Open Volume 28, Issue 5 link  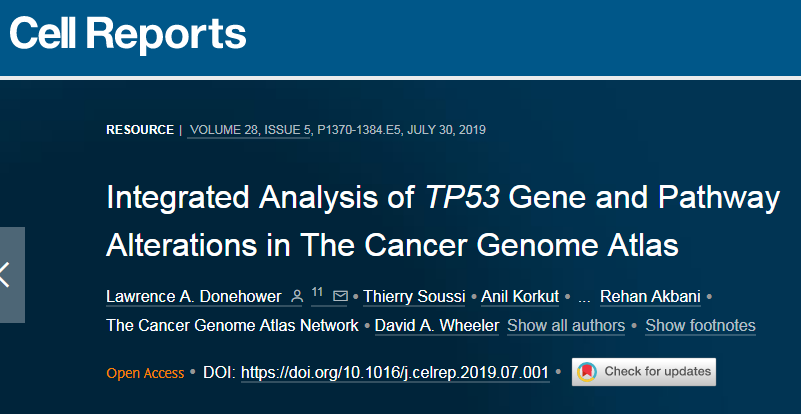(x=249, y=130)
